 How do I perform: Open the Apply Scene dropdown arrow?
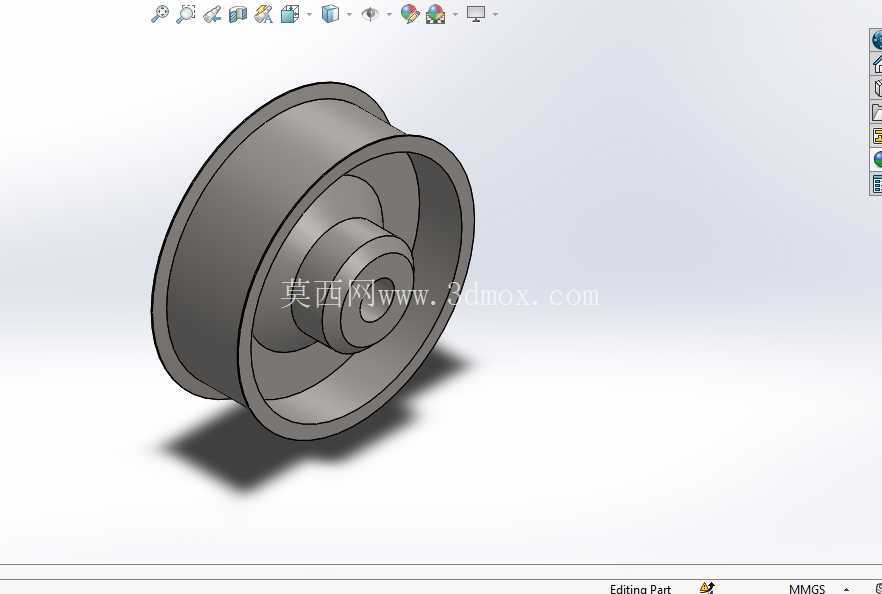455,14
